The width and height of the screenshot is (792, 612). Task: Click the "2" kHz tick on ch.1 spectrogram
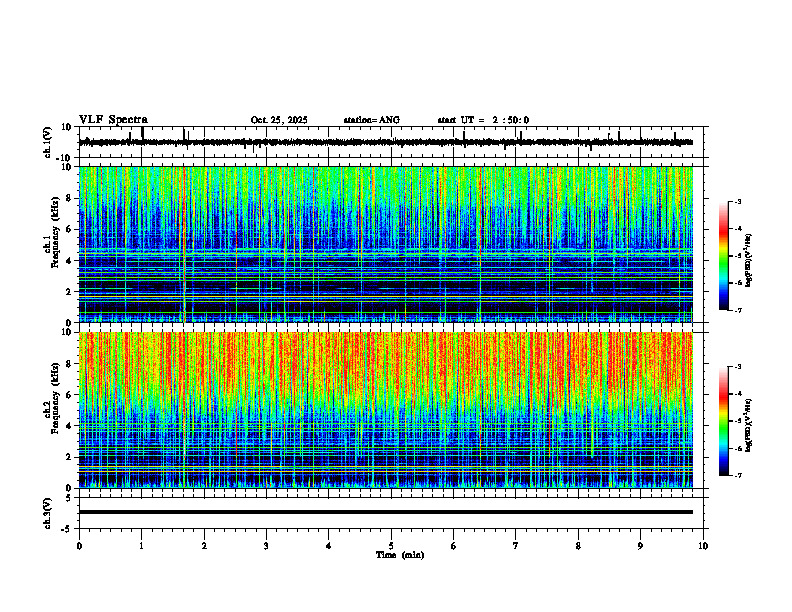tap(70, 292)
